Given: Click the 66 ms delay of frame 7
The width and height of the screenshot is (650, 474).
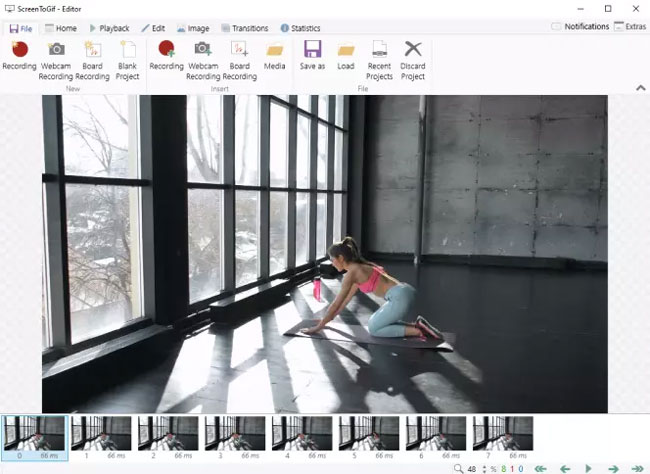Looking at the screenshot, I should coord(518,455).
